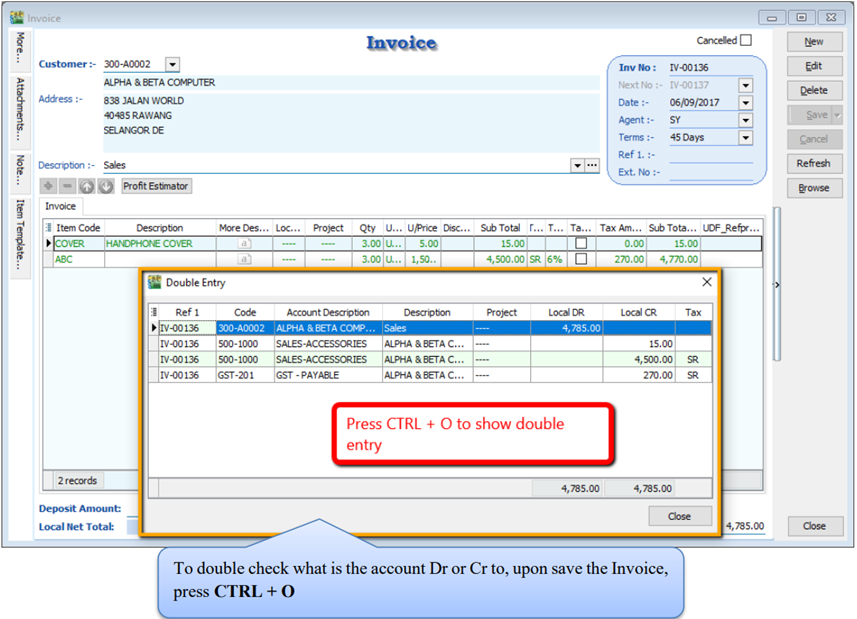Open the Item Template side tab

coord(19,235)
